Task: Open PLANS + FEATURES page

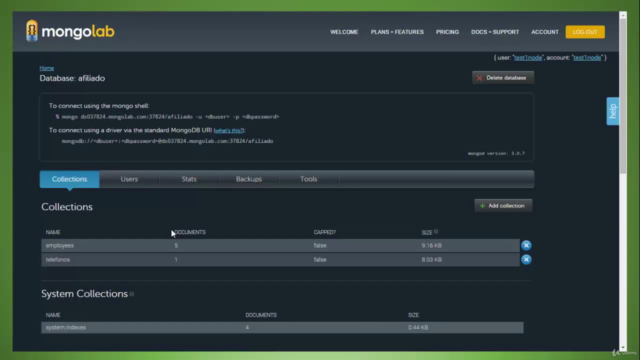Action: click(x=397, y=32)
